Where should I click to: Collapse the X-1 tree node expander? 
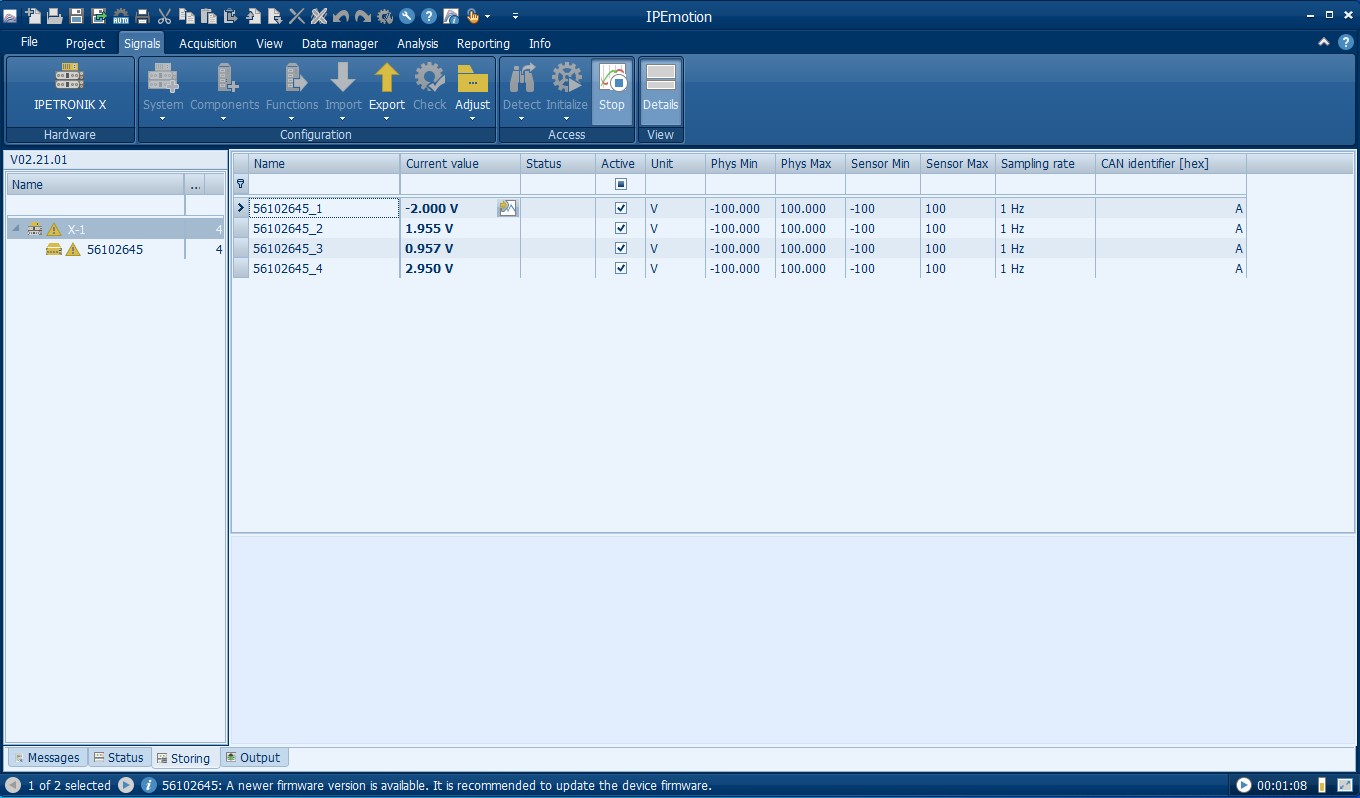click(x=16, y=228)
